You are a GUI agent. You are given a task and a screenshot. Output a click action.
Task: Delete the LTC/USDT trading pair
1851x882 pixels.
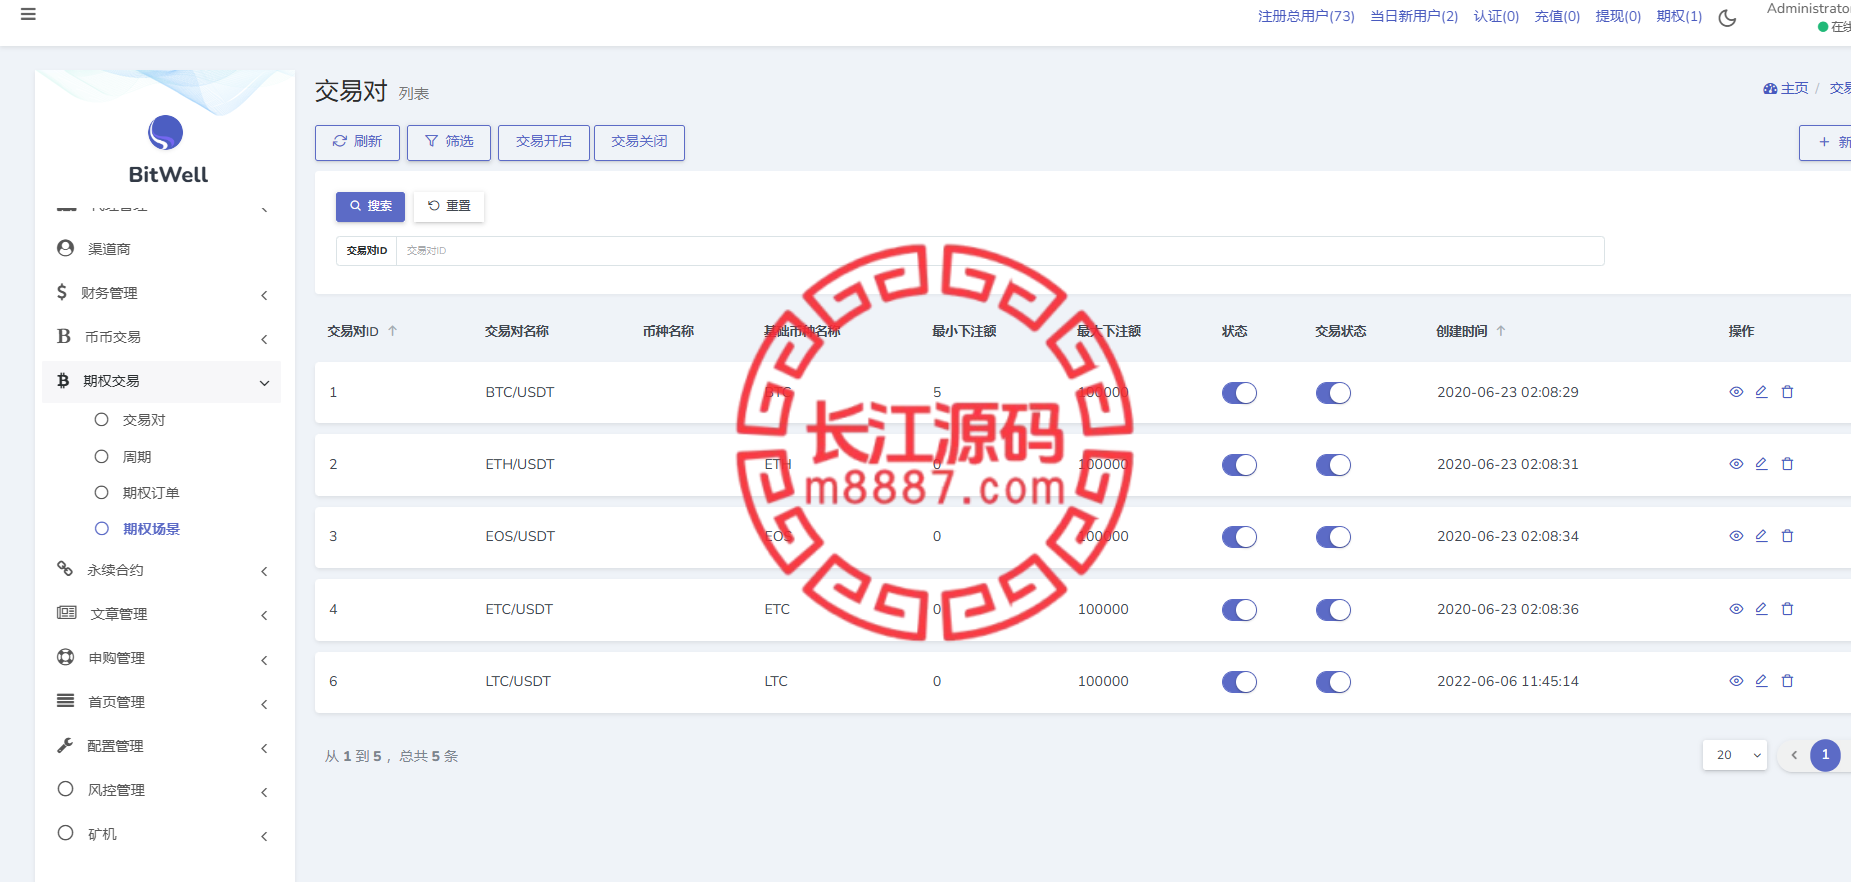pyautogui.click(x=1787, y=681)
